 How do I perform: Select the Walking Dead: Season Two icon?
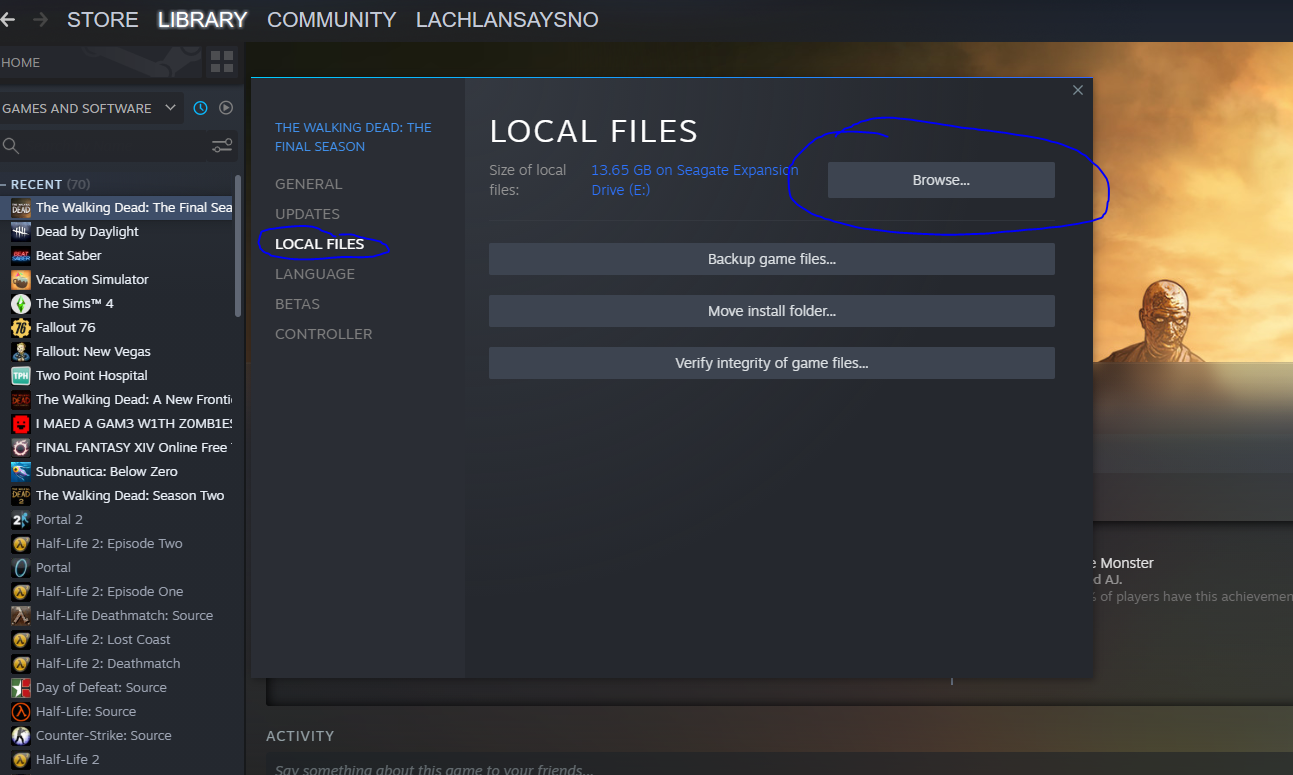tap(21, 495)
